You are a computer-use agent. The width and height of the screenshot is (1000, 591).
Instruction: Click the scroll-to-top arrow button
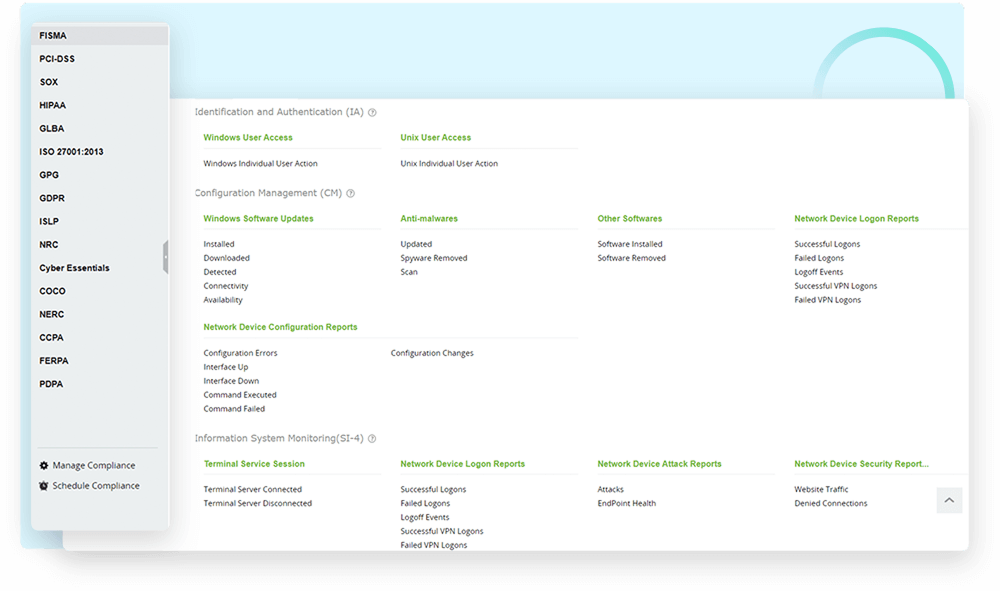949,500
